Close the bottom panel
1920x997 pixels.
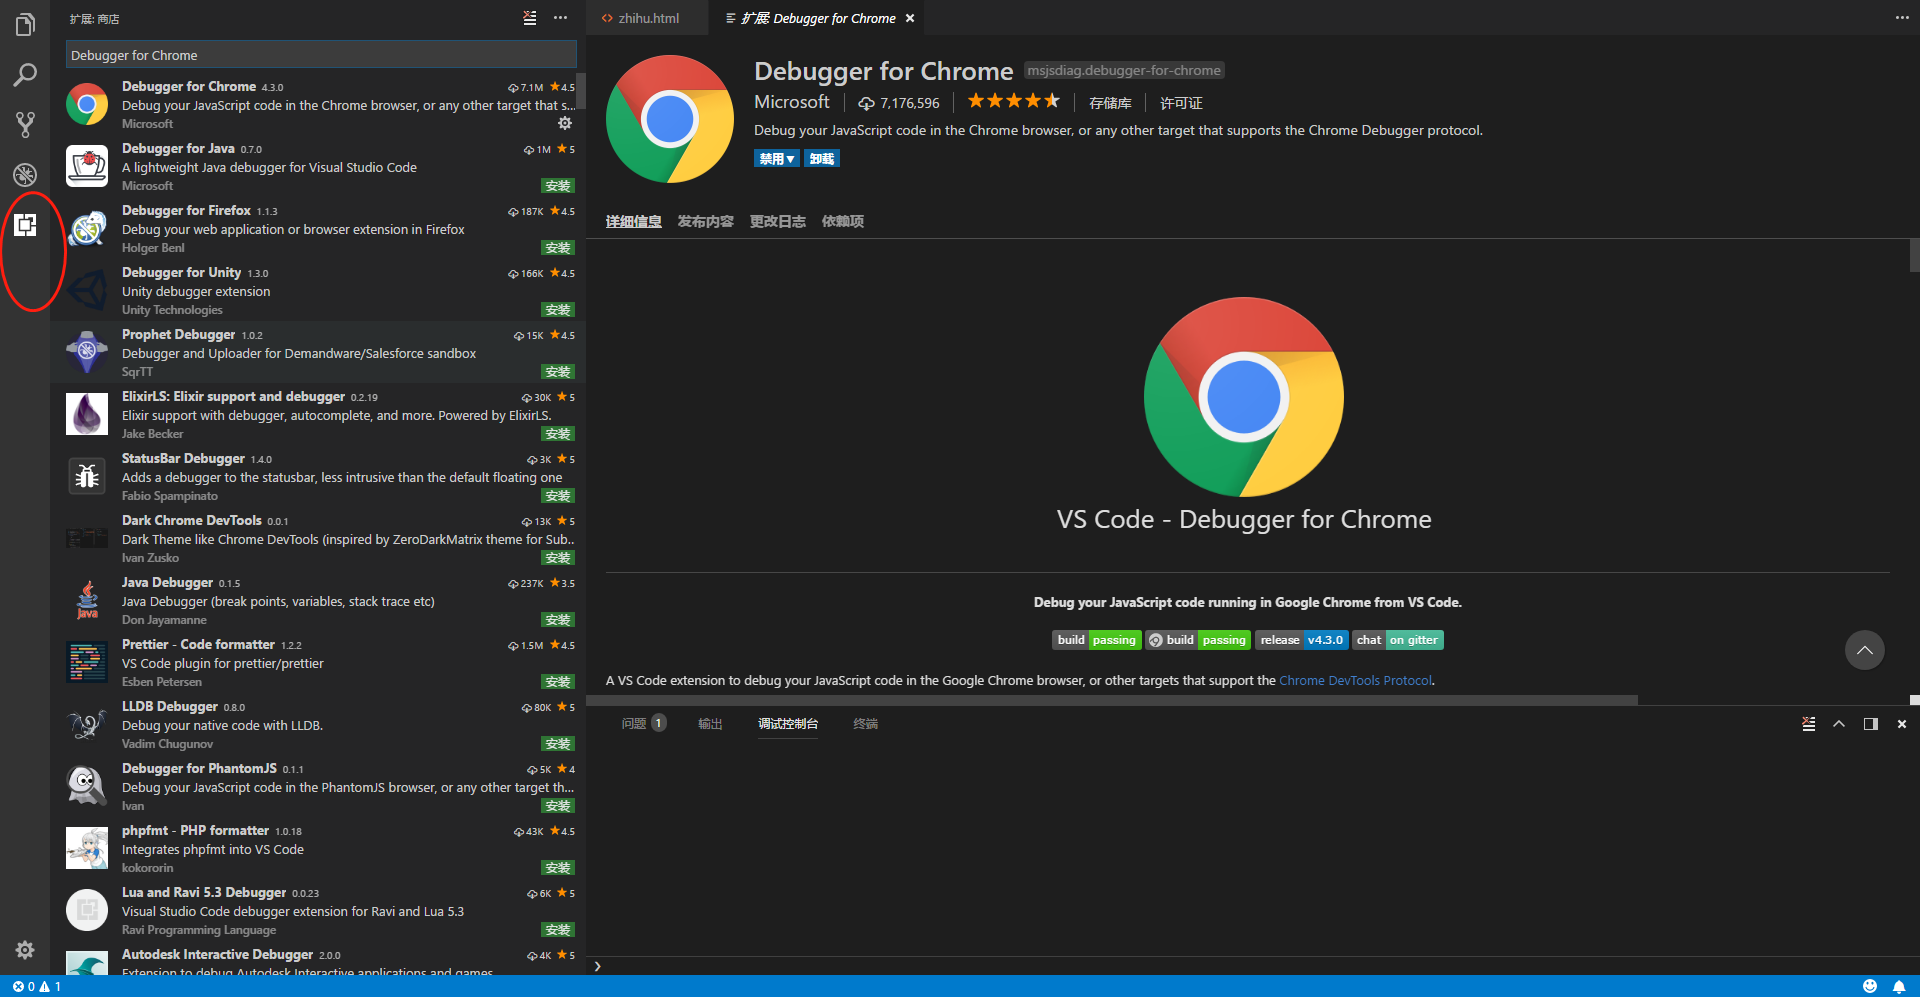[x=1902, y=724]
